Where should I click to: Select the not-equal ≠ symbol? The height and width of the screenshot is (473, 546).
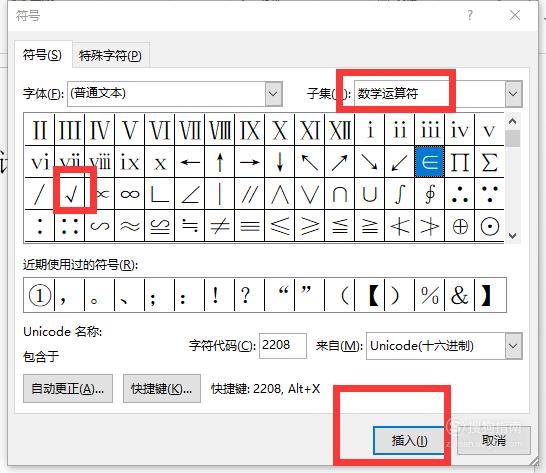click(x=220, y=226)
